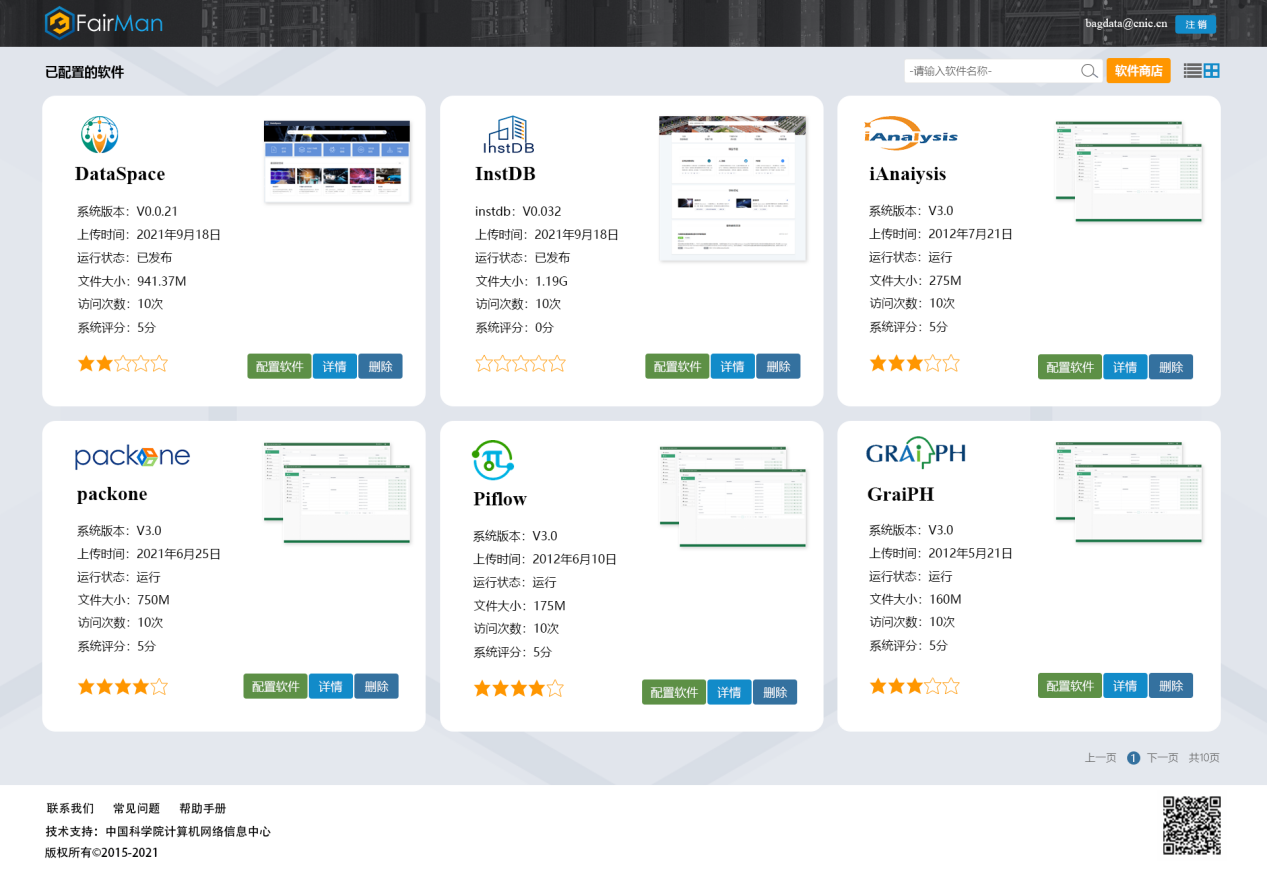The width and height of the screenshot is (1267, 884).
Task: Click the DataSpace logo icon
Action: [x=99, y=135]
